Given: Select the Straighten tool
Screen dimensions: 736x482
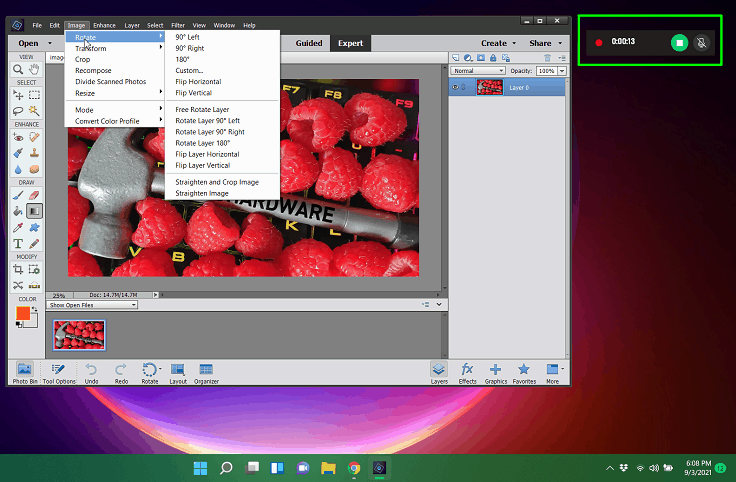Looking at the screenshot, I should (34, 285).
